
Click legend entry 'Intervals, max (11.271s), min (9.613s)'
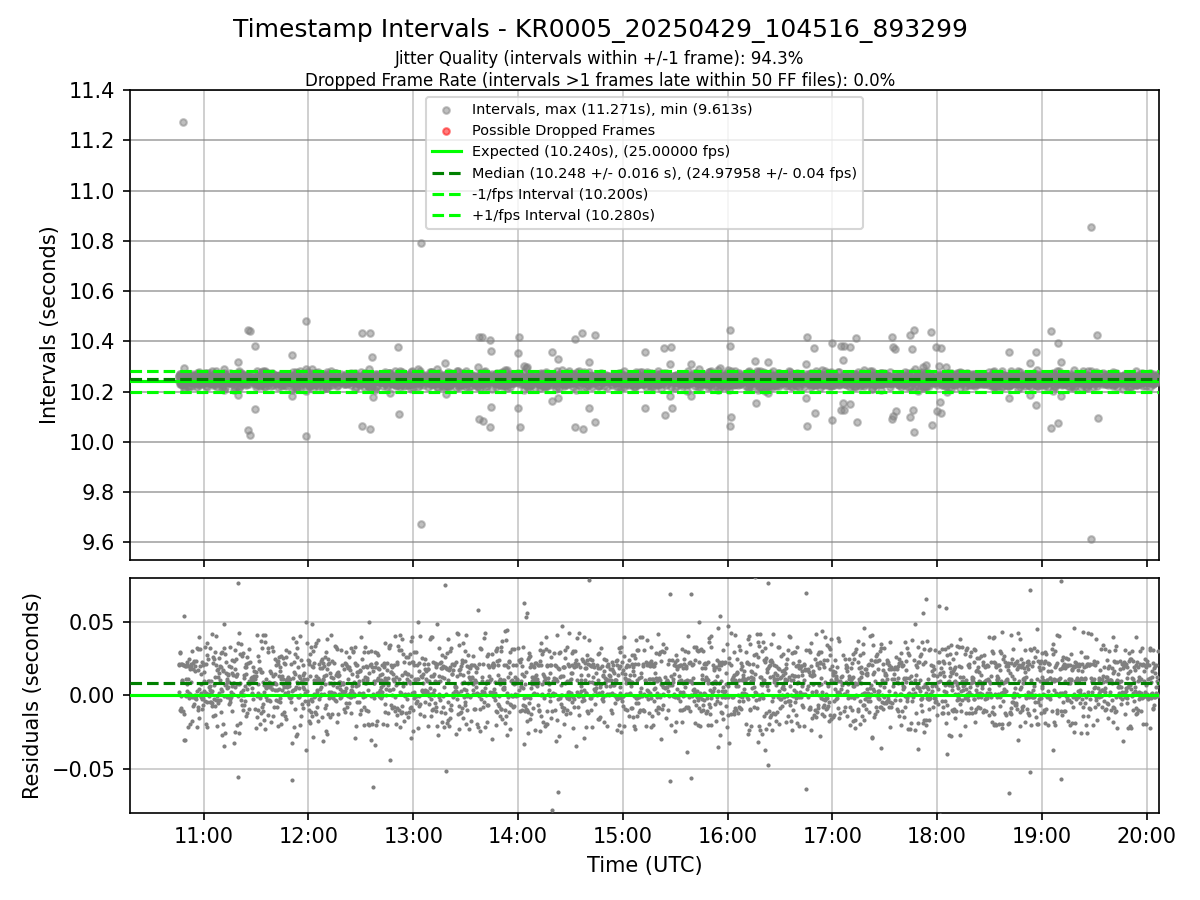pyautogui.click(x=612, y=109)
